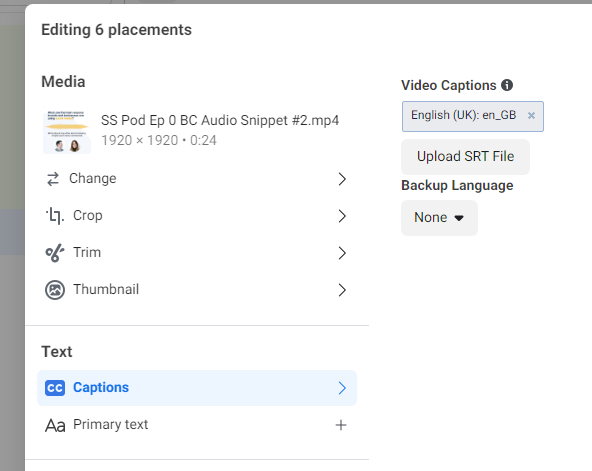Expand Thumbnail options chevron arrow

tap(342, 290)
